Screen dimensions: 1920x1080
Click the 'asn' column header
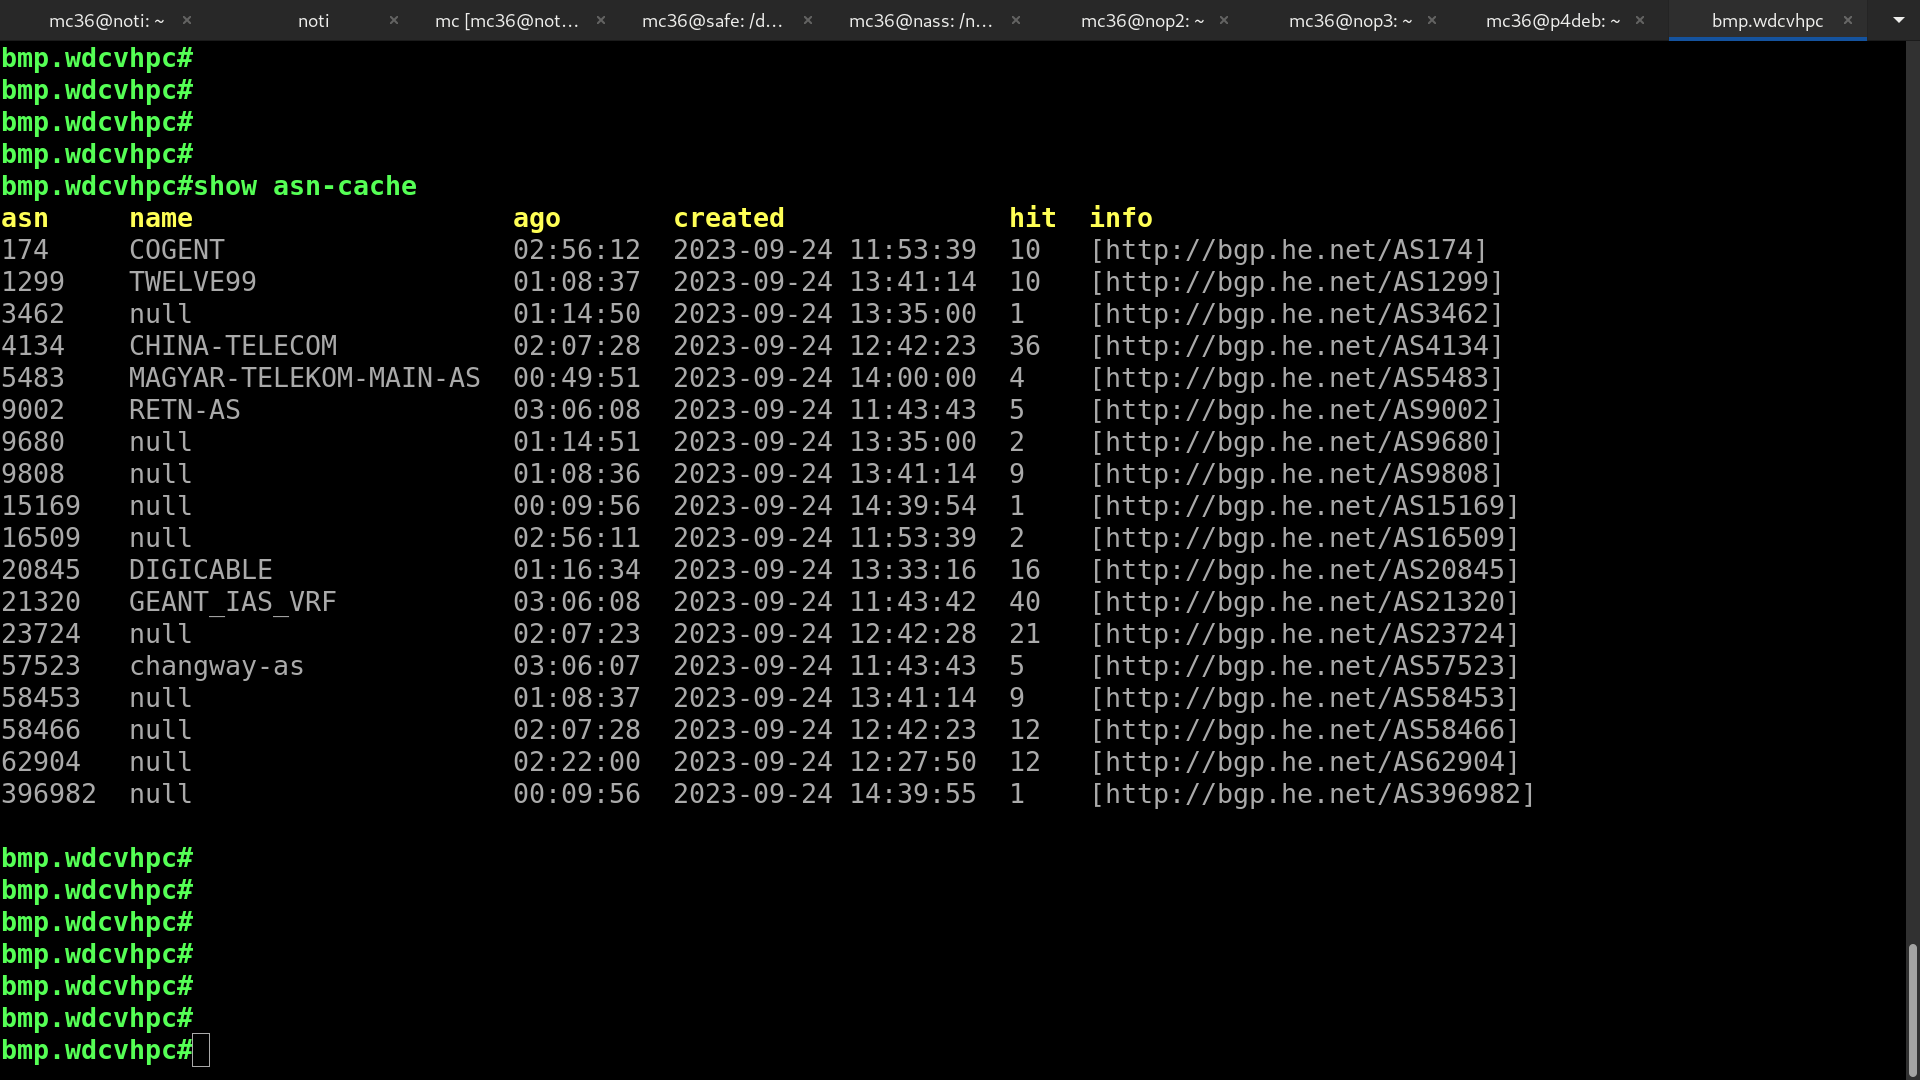coord(25,218)
